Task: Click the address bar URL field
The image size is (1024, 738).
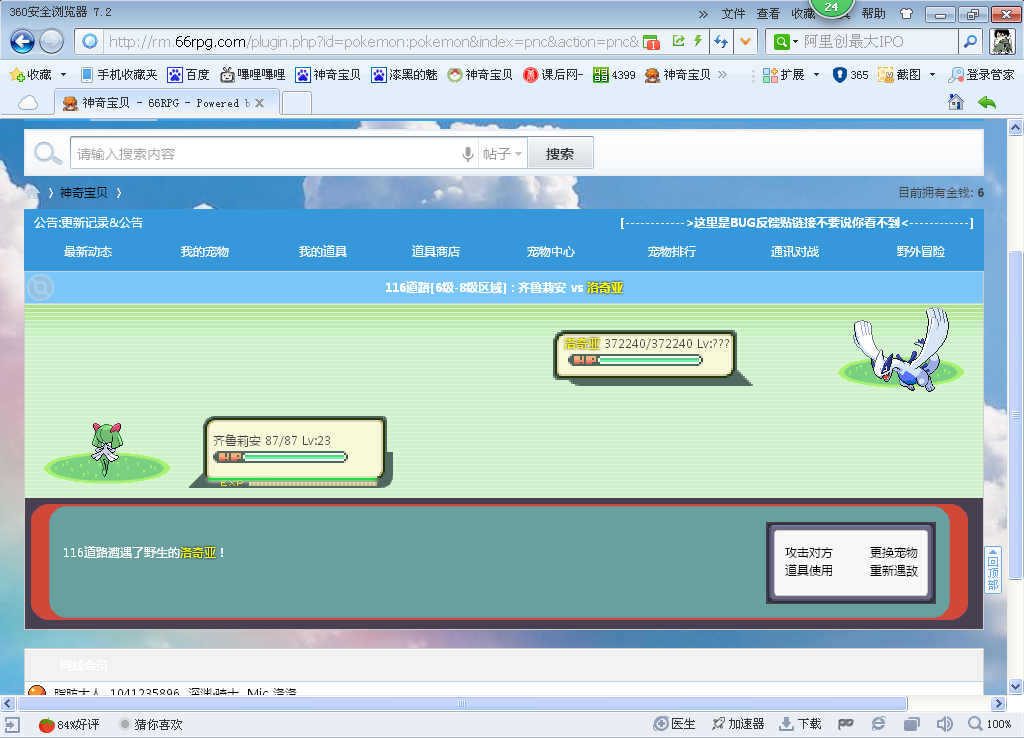Action: (x=372, y=42)
